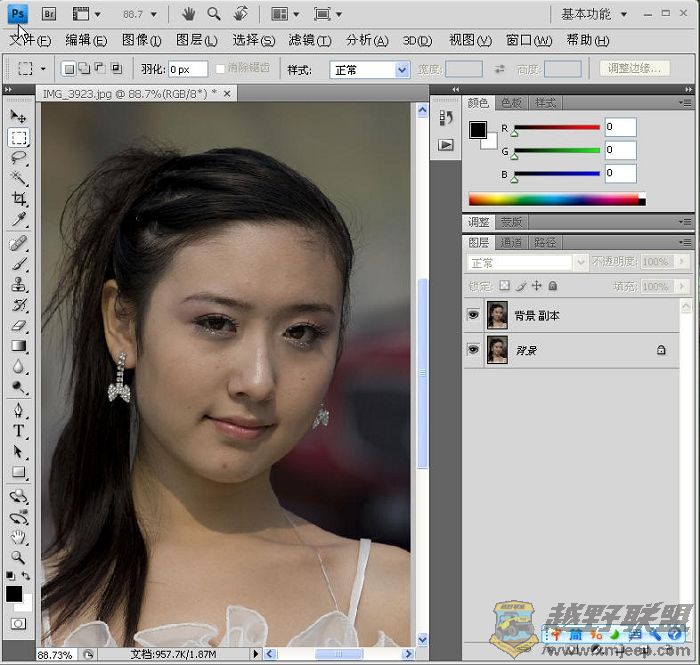Screen dimensions: 700x665
Task: Click the 调整边缘 button
Action: (x=635, y=69)
